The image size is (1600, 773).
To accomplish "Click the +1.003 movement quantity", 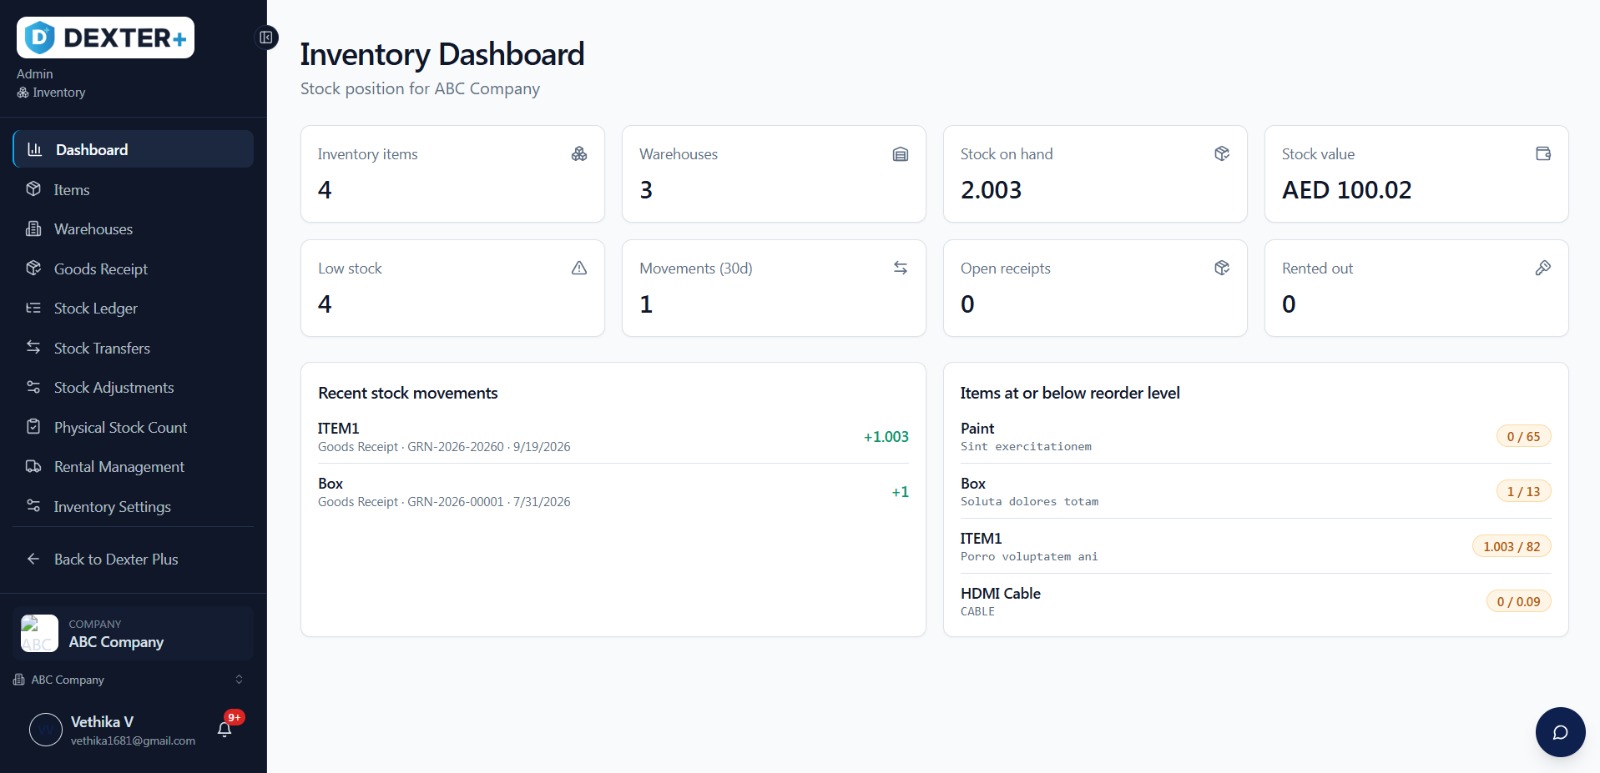I will point(886,437).
